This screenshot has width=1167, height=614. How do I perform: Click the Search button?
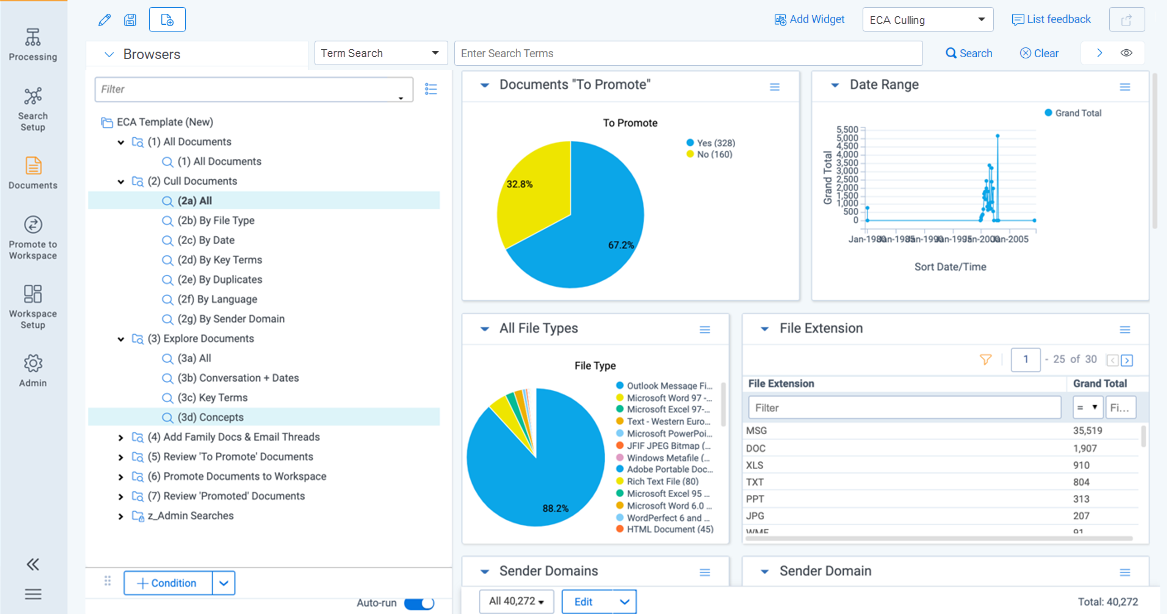[969, 53]
